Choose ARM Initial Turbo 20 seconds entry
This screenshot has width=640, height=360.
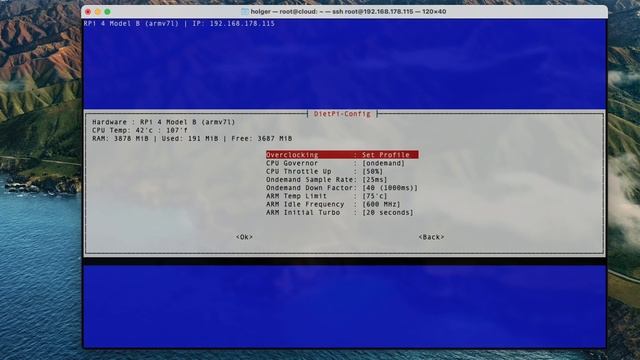(340, 212)
